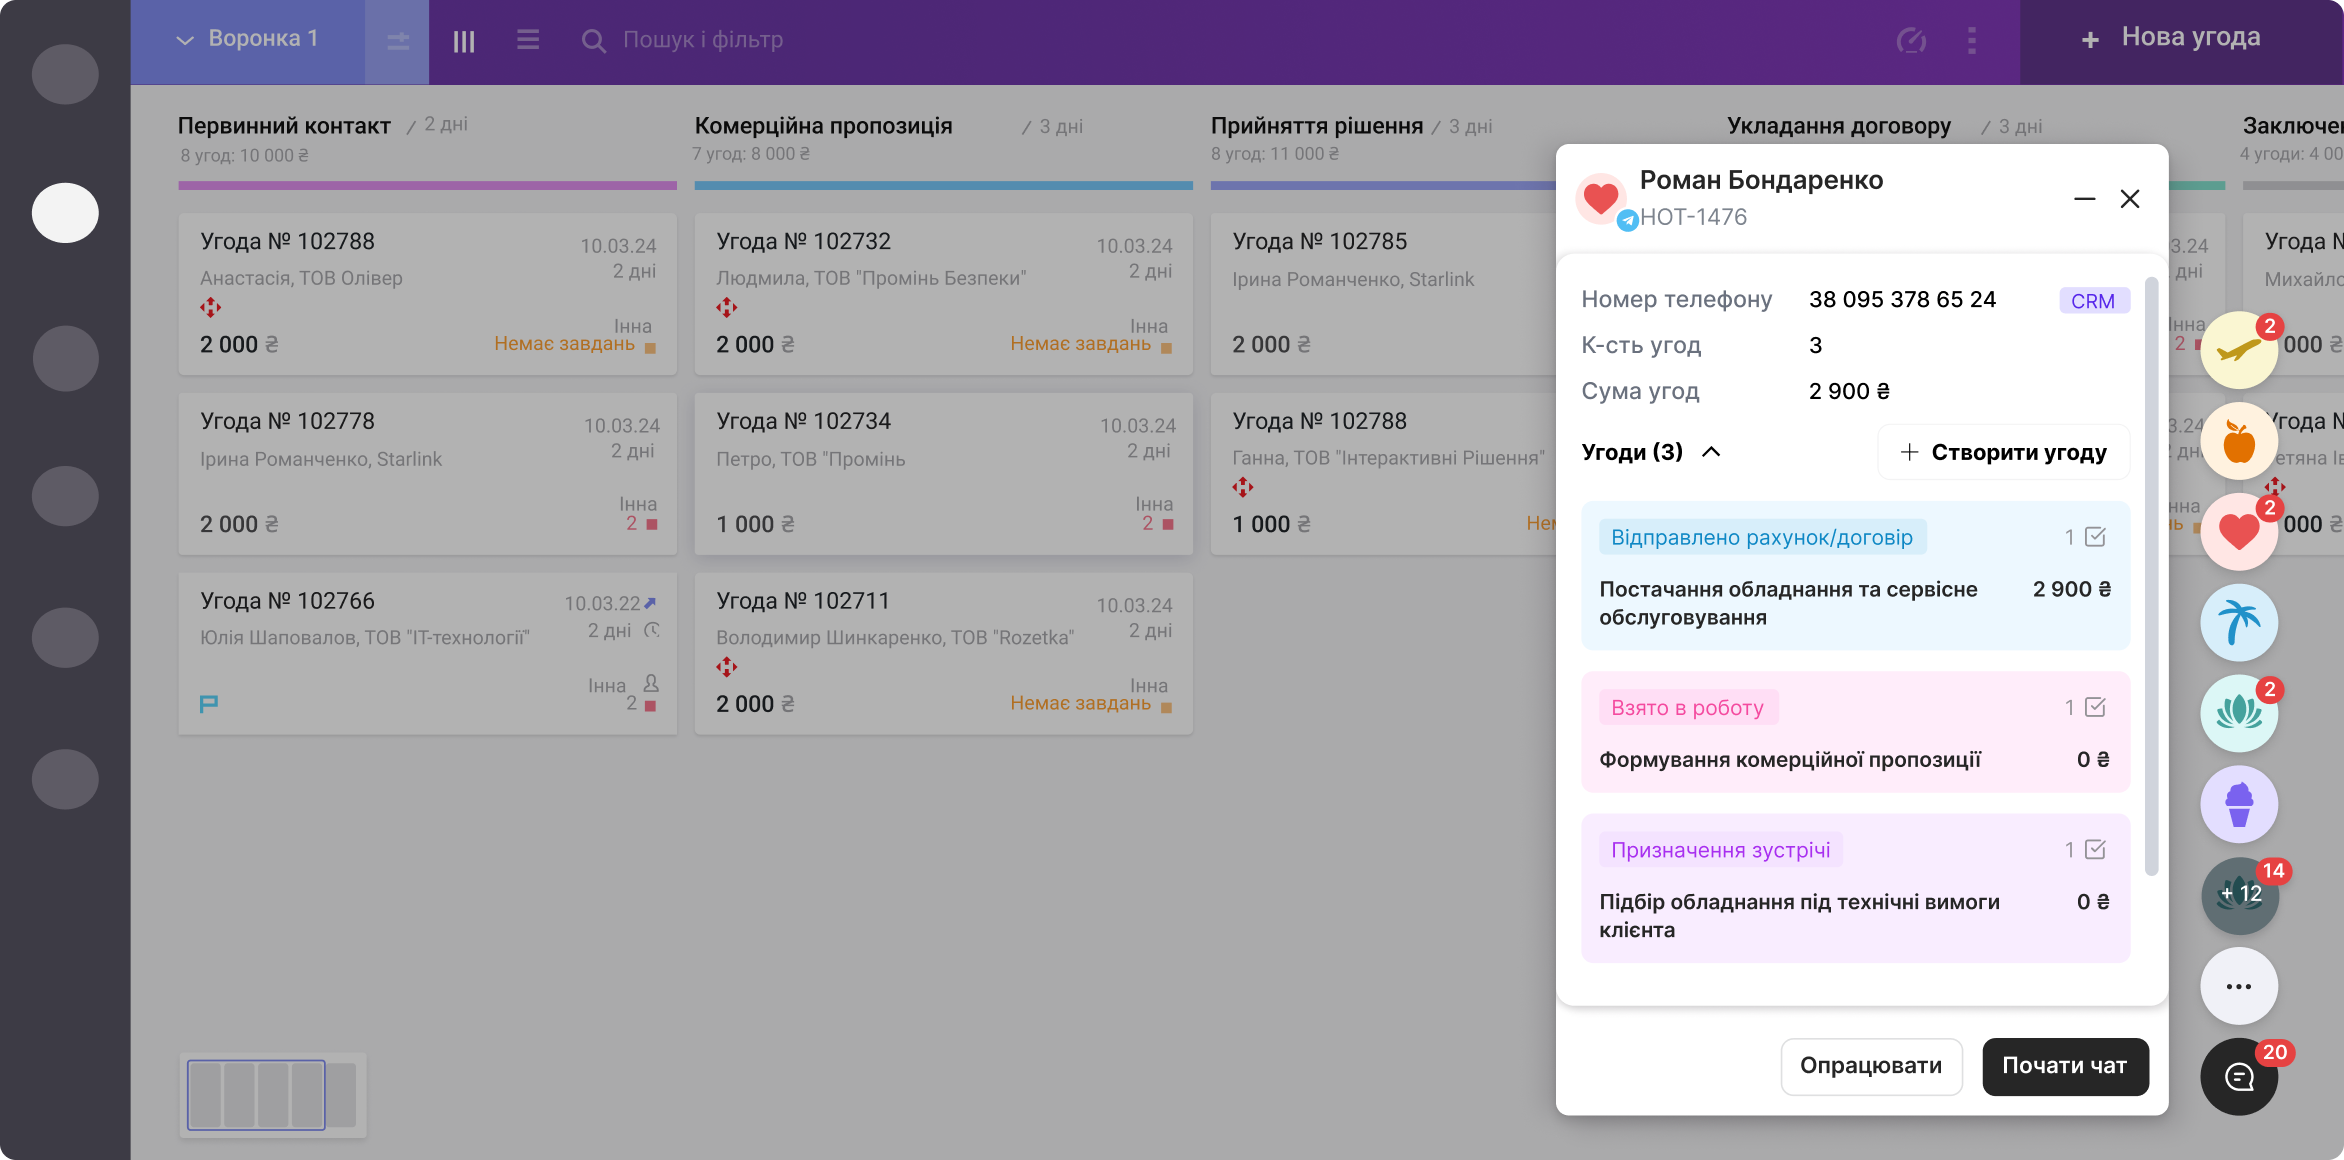This screenshot has height=1160, width=2344.
Task: Open chat messages icon with 20 badge
Action: (2238, 1076)
